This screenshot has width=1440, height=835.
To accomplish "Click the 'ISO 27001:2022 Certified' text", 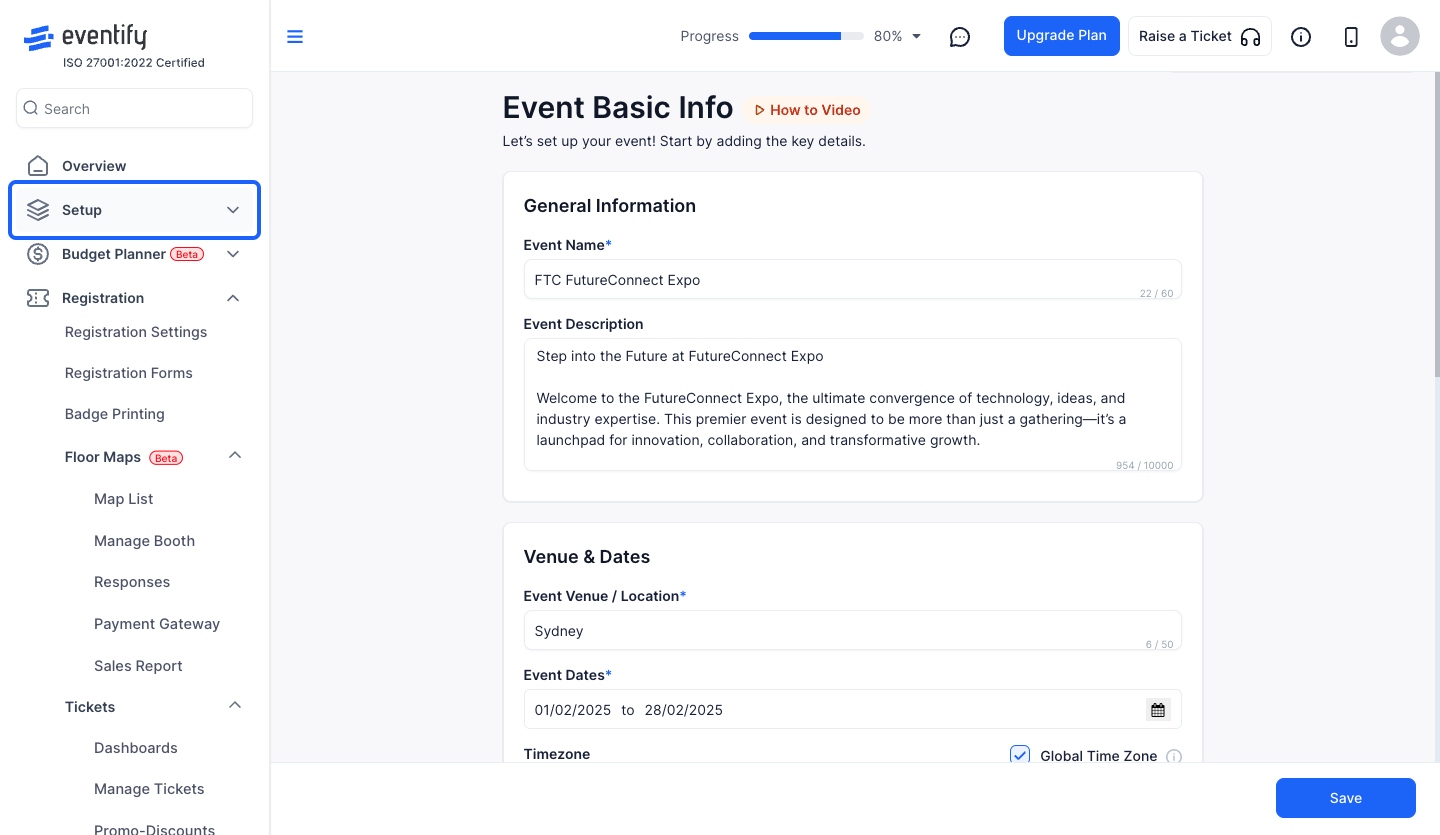I will pos(134,63).
